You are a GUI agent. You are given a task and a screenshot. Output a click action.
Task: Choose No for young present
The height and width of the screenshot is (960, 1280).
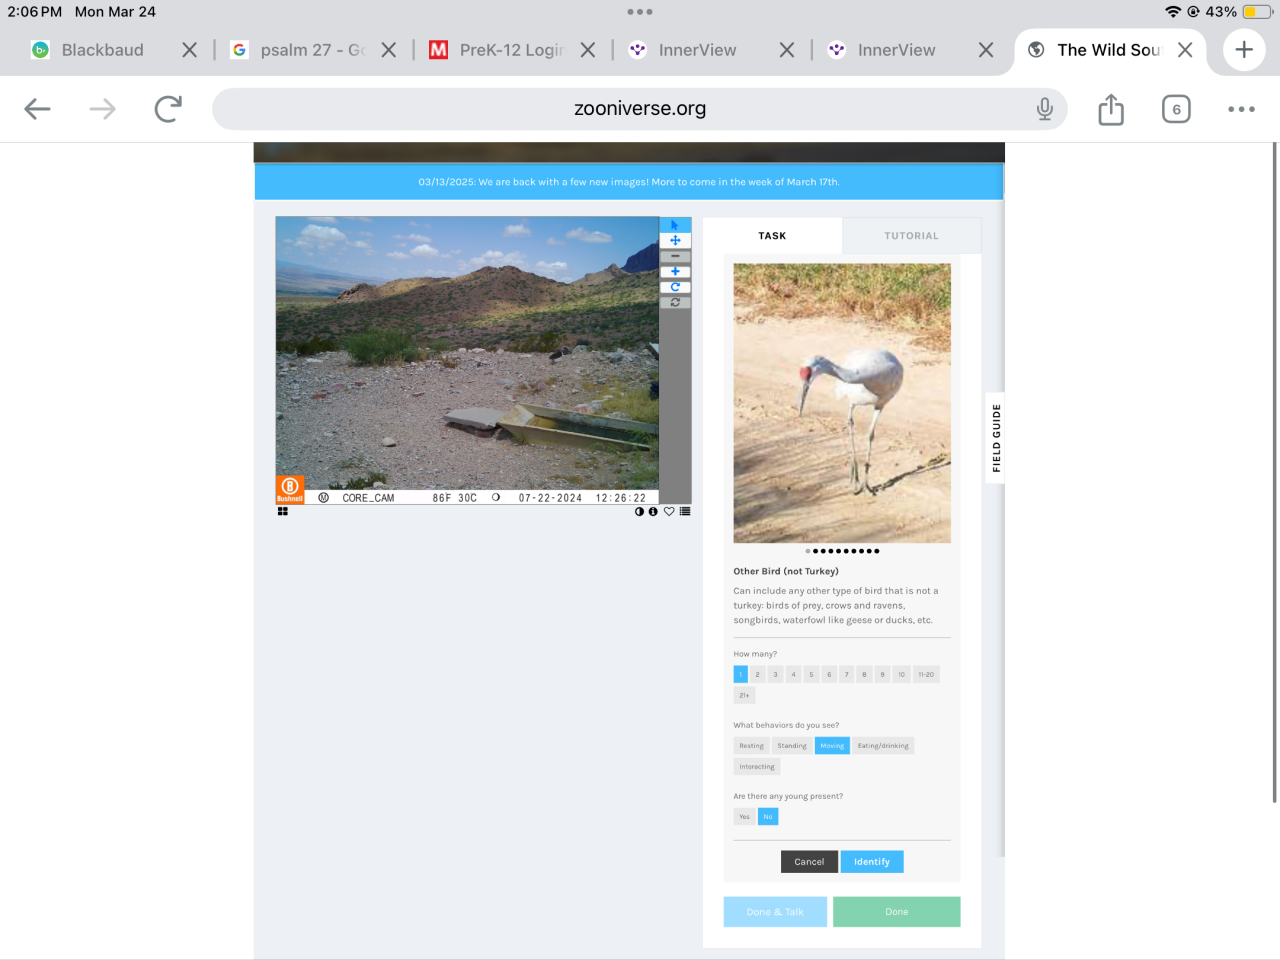tap(768, 817)
